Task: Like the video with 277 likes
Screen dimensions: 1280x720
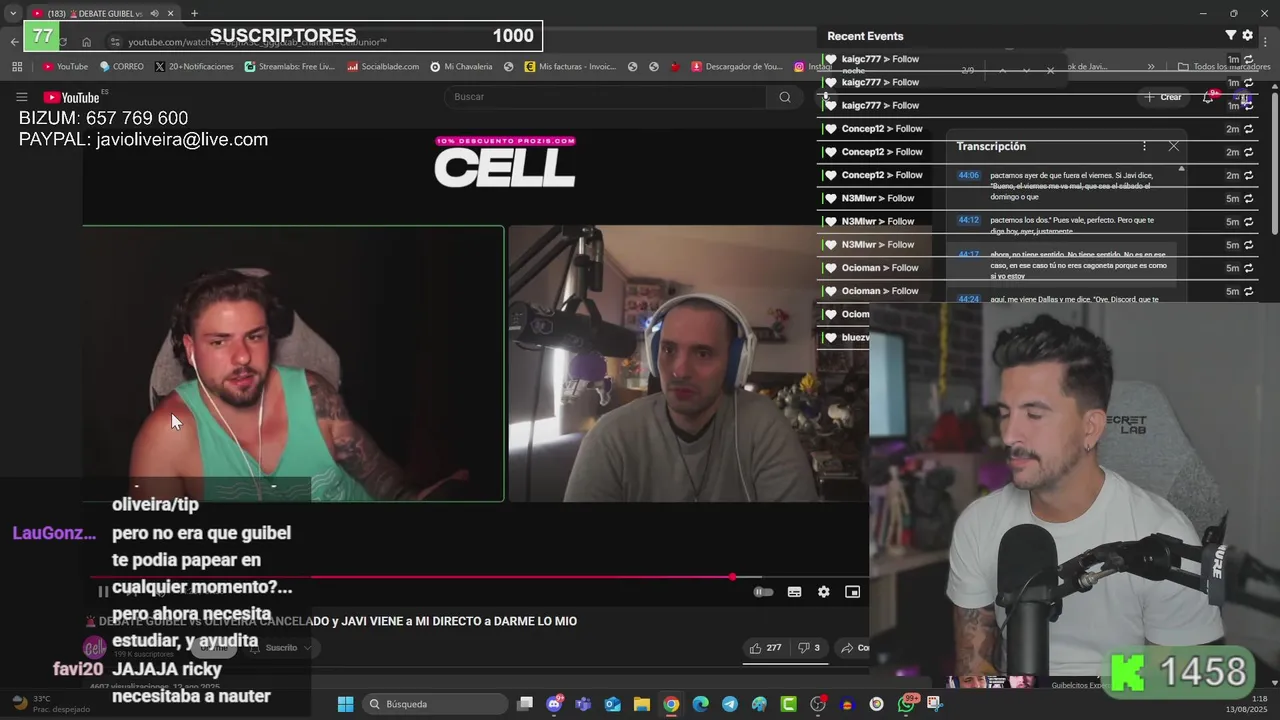Action: pos(765,648)
